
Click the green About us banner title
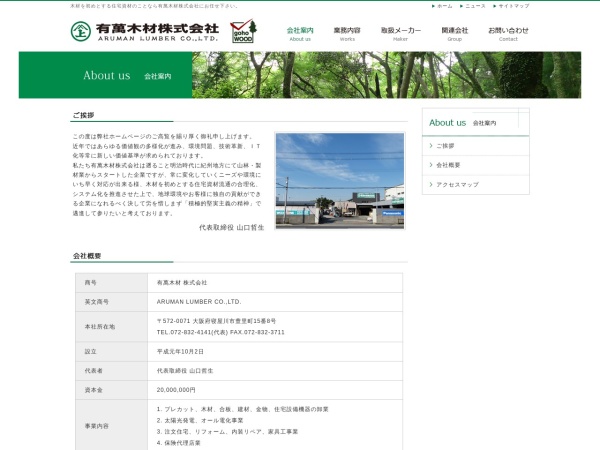(x=127, y=75)
